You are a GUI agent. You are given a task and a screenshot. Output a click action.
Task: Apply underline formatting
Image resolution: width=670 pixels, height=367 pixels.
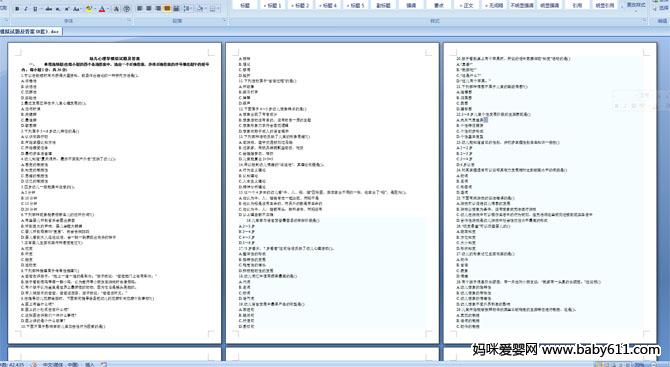coord(35,9)
